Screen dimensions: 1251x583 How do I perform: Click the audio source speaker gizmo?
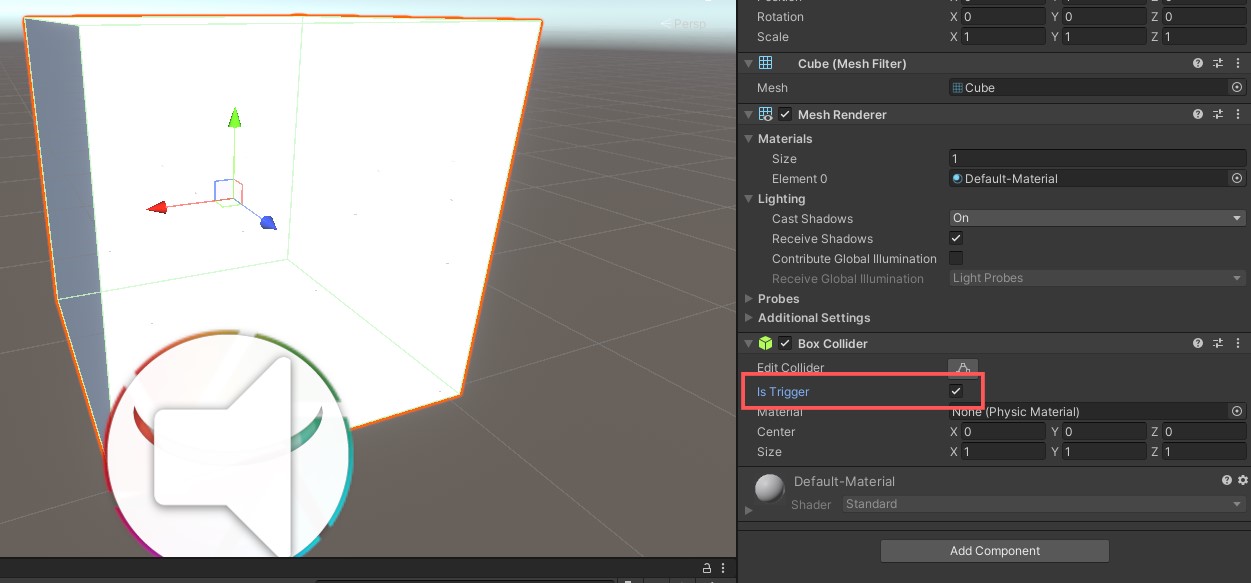pos(228,445)
